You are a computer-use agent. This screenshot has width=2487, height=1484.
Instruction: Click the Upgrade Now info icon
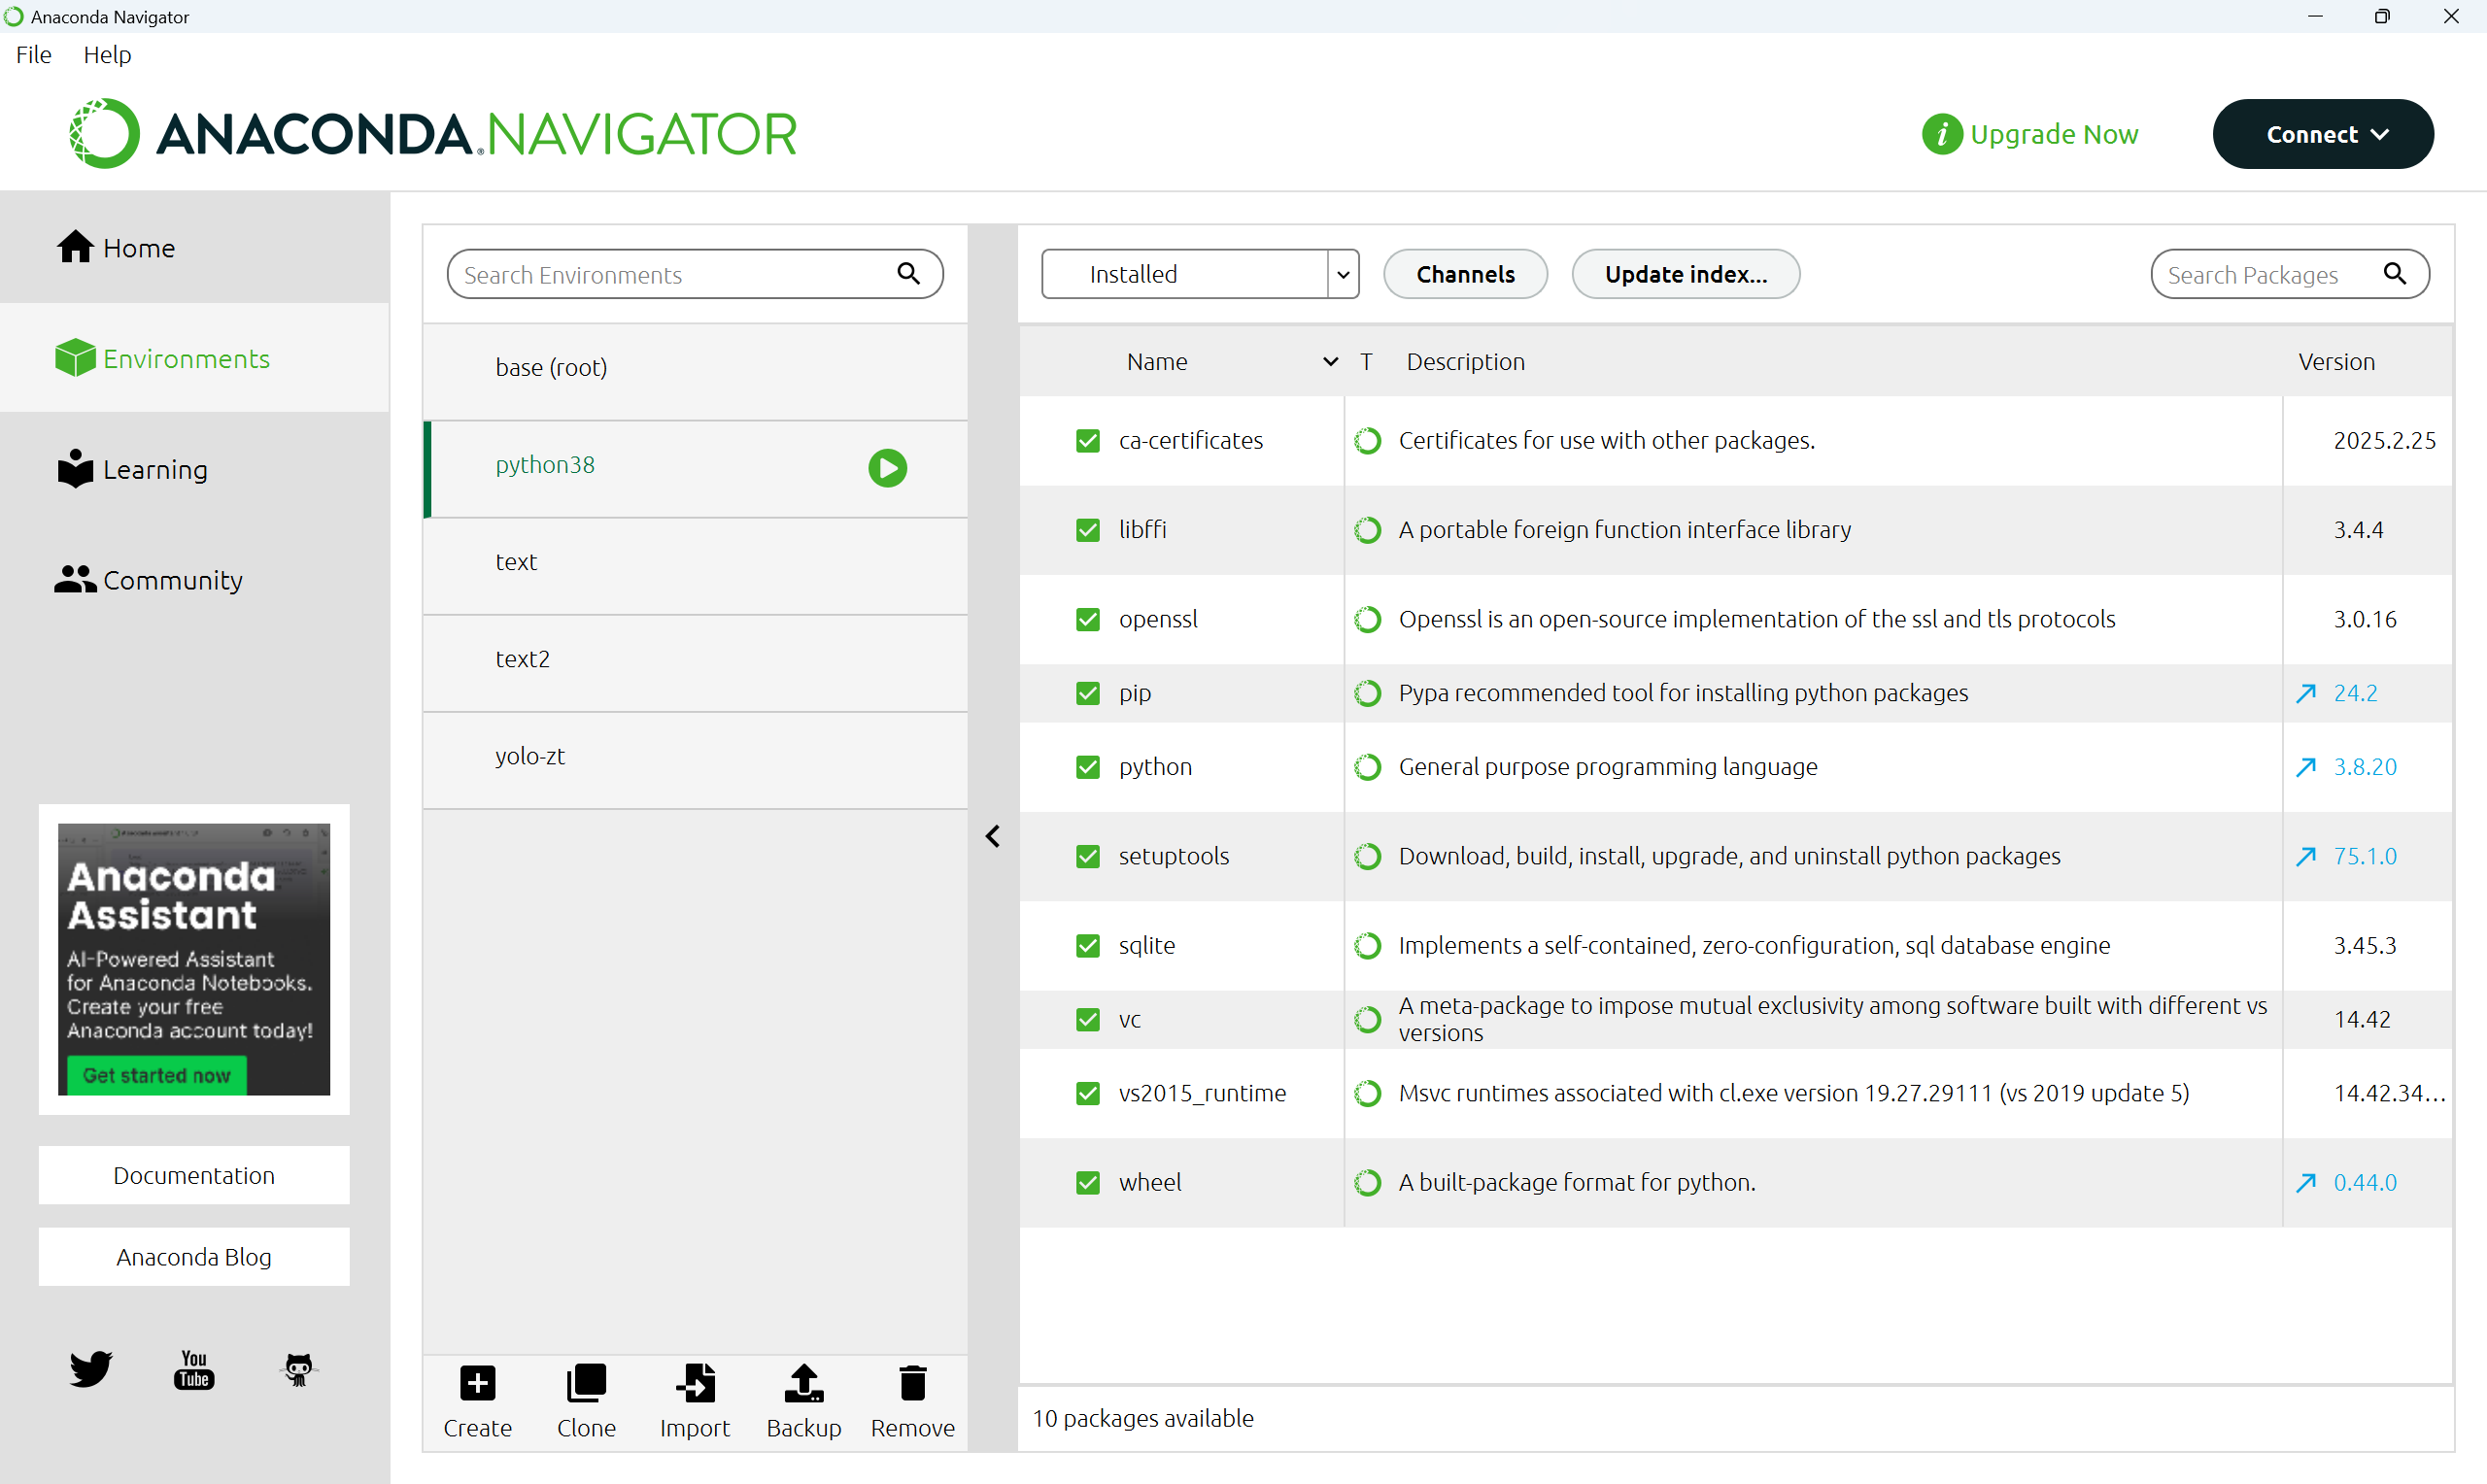[x=1941, y=134]
